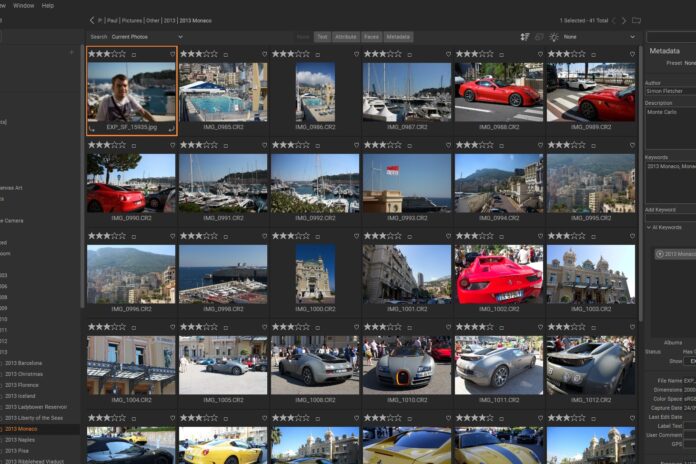Switch to the Text filter tab
The width and height of the screenshot is (696, 464).
(322, 37)
